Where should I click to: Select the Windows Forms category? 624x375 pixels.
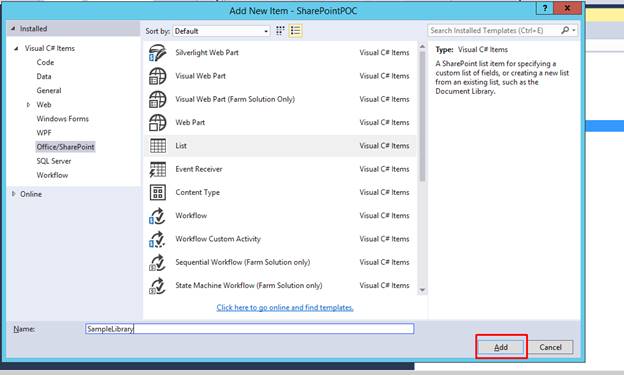click(62, 119)
